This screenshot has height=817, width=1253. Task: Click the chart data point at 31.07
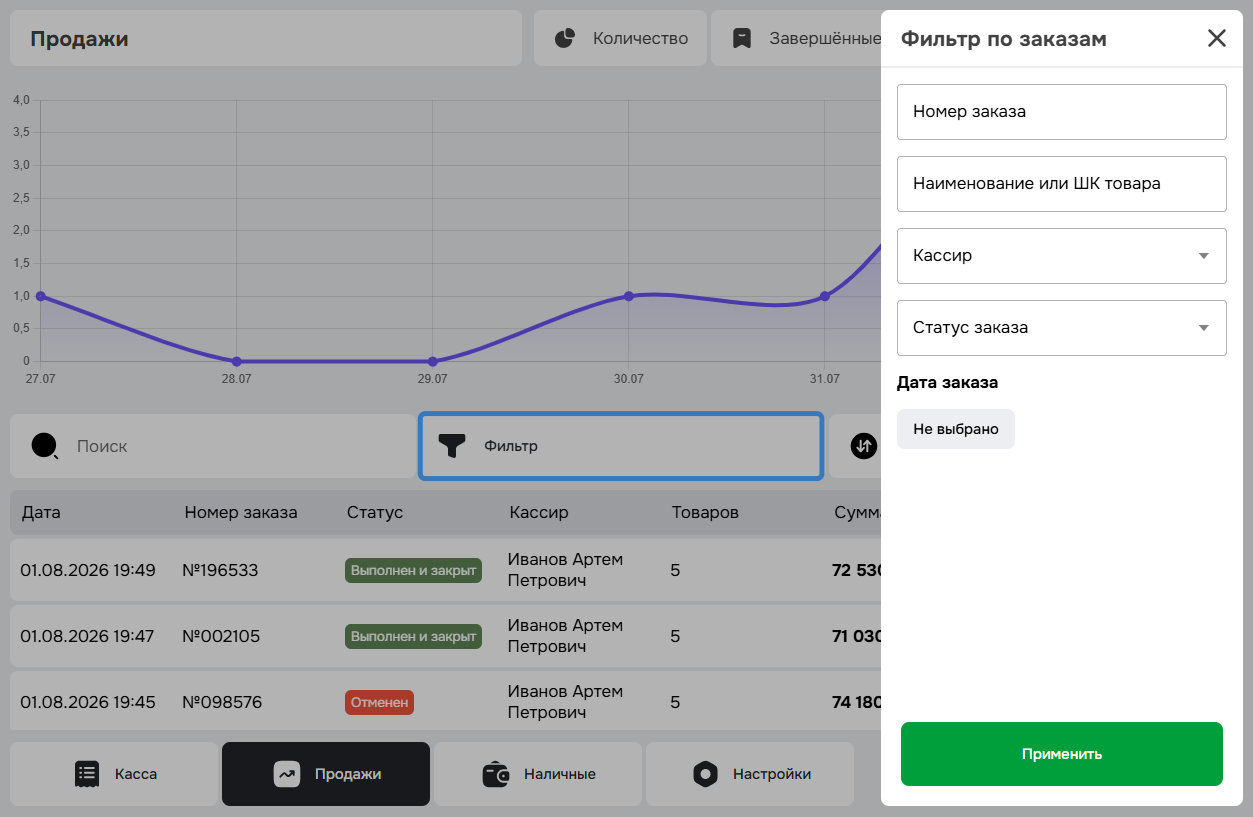tap(825, 296)
